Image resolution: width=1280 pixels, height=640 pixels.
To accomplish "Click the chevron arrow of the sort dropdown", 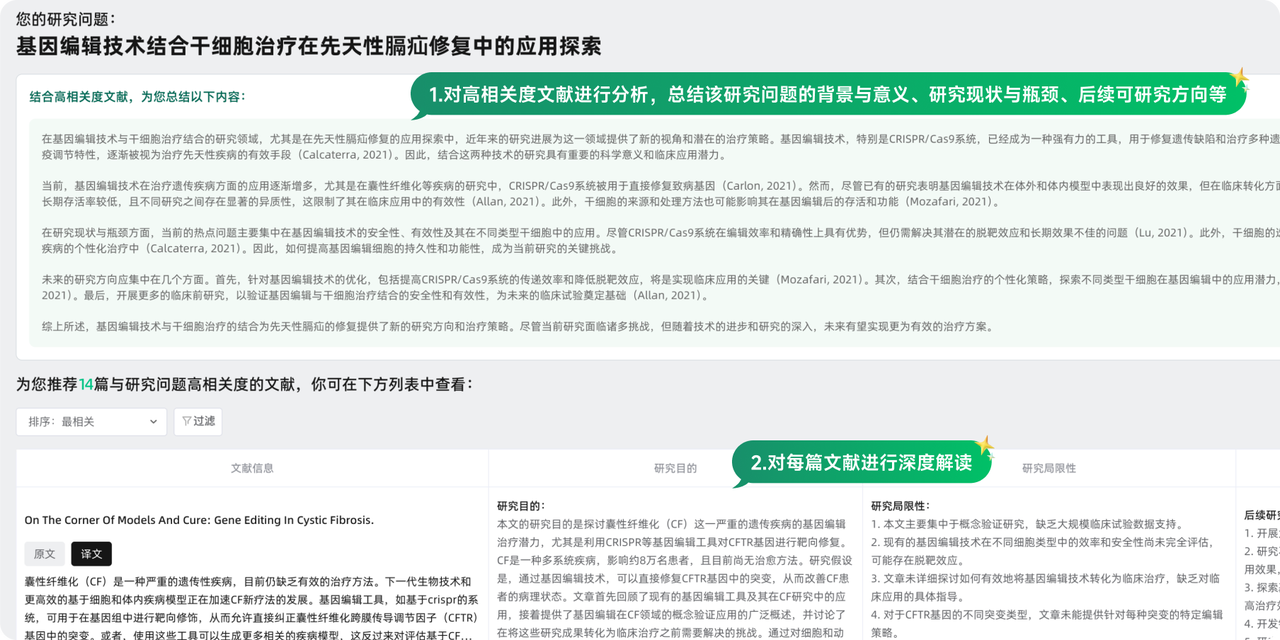I will 154,422.
